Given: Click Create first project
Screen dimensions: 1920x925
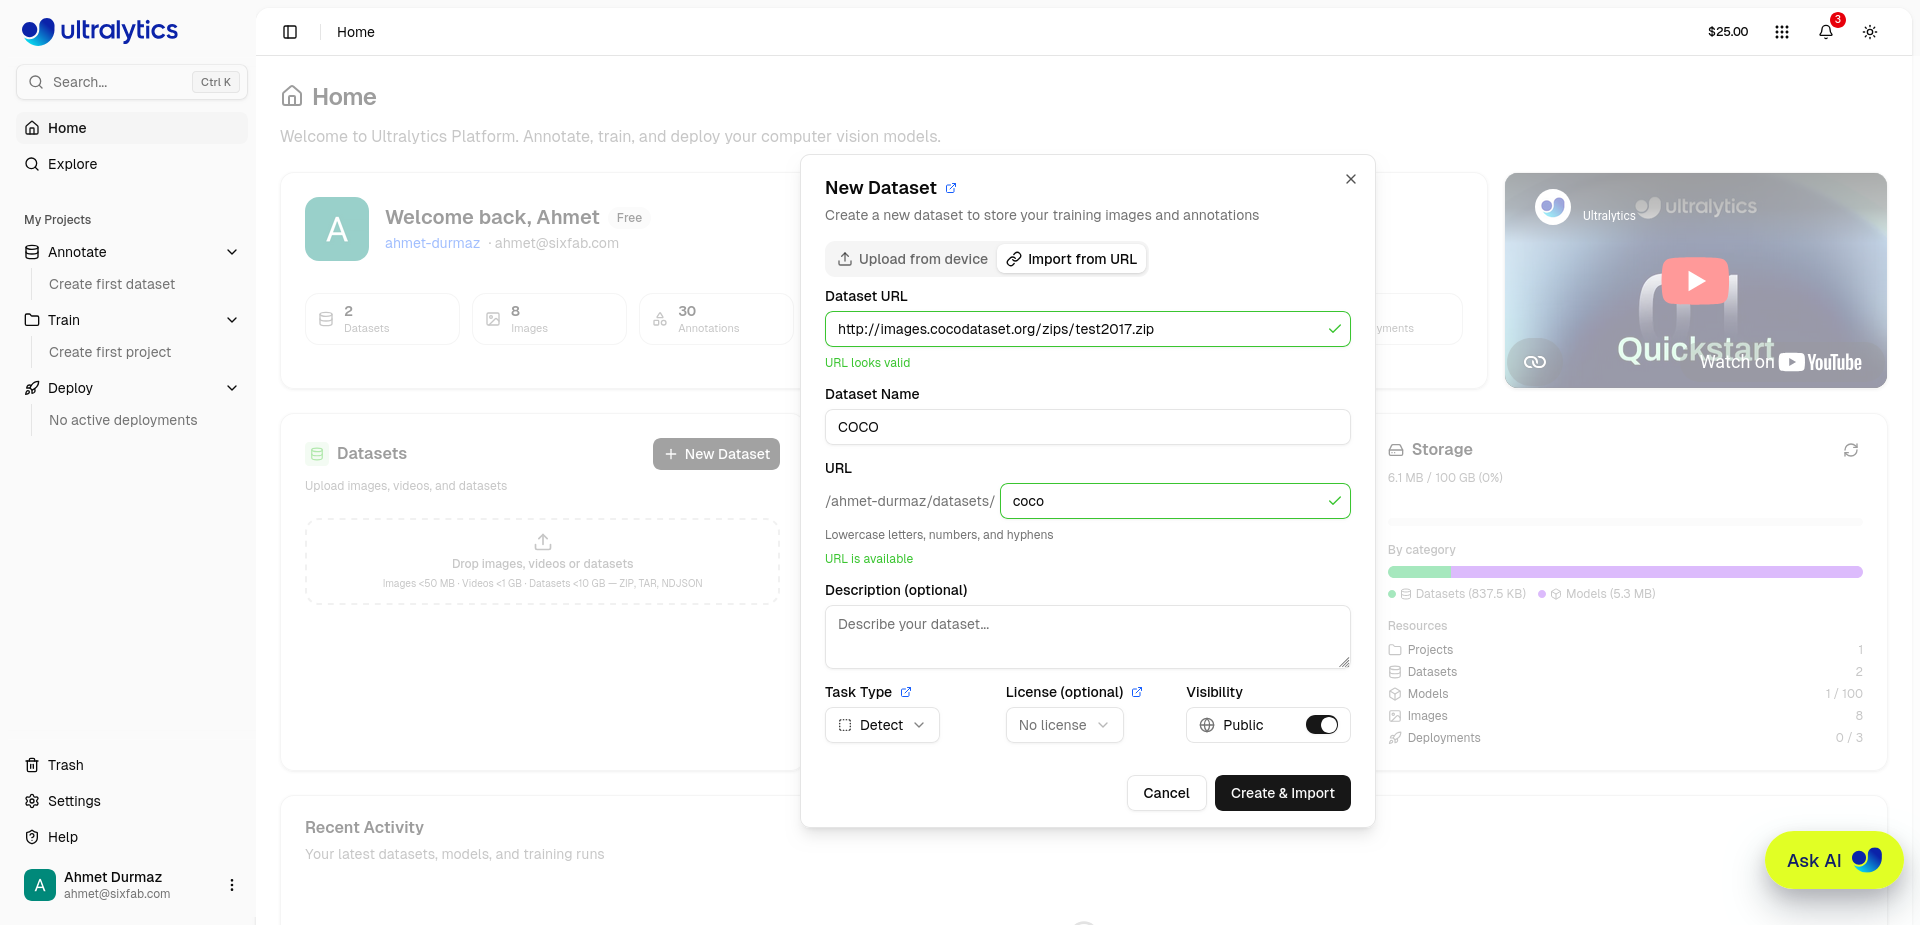Looking at the screenshot, I should tap(110, 352).
